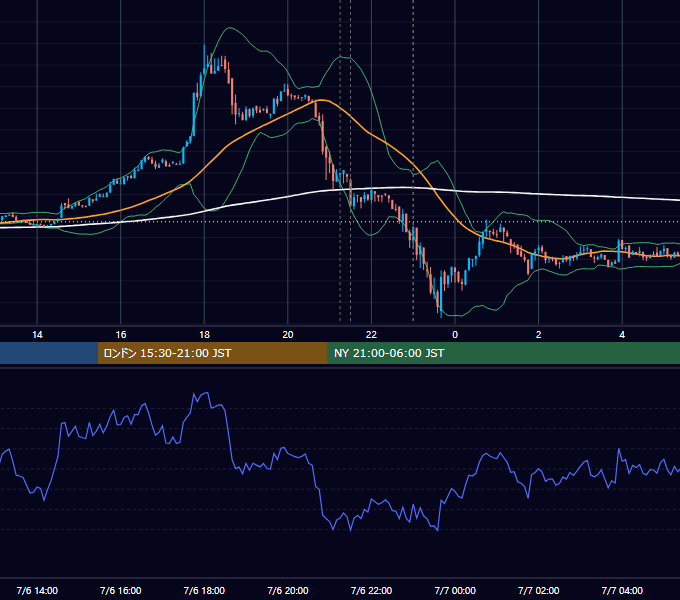
Task: Click the hour label 0 on the time axis
Action: coord(455,335)
